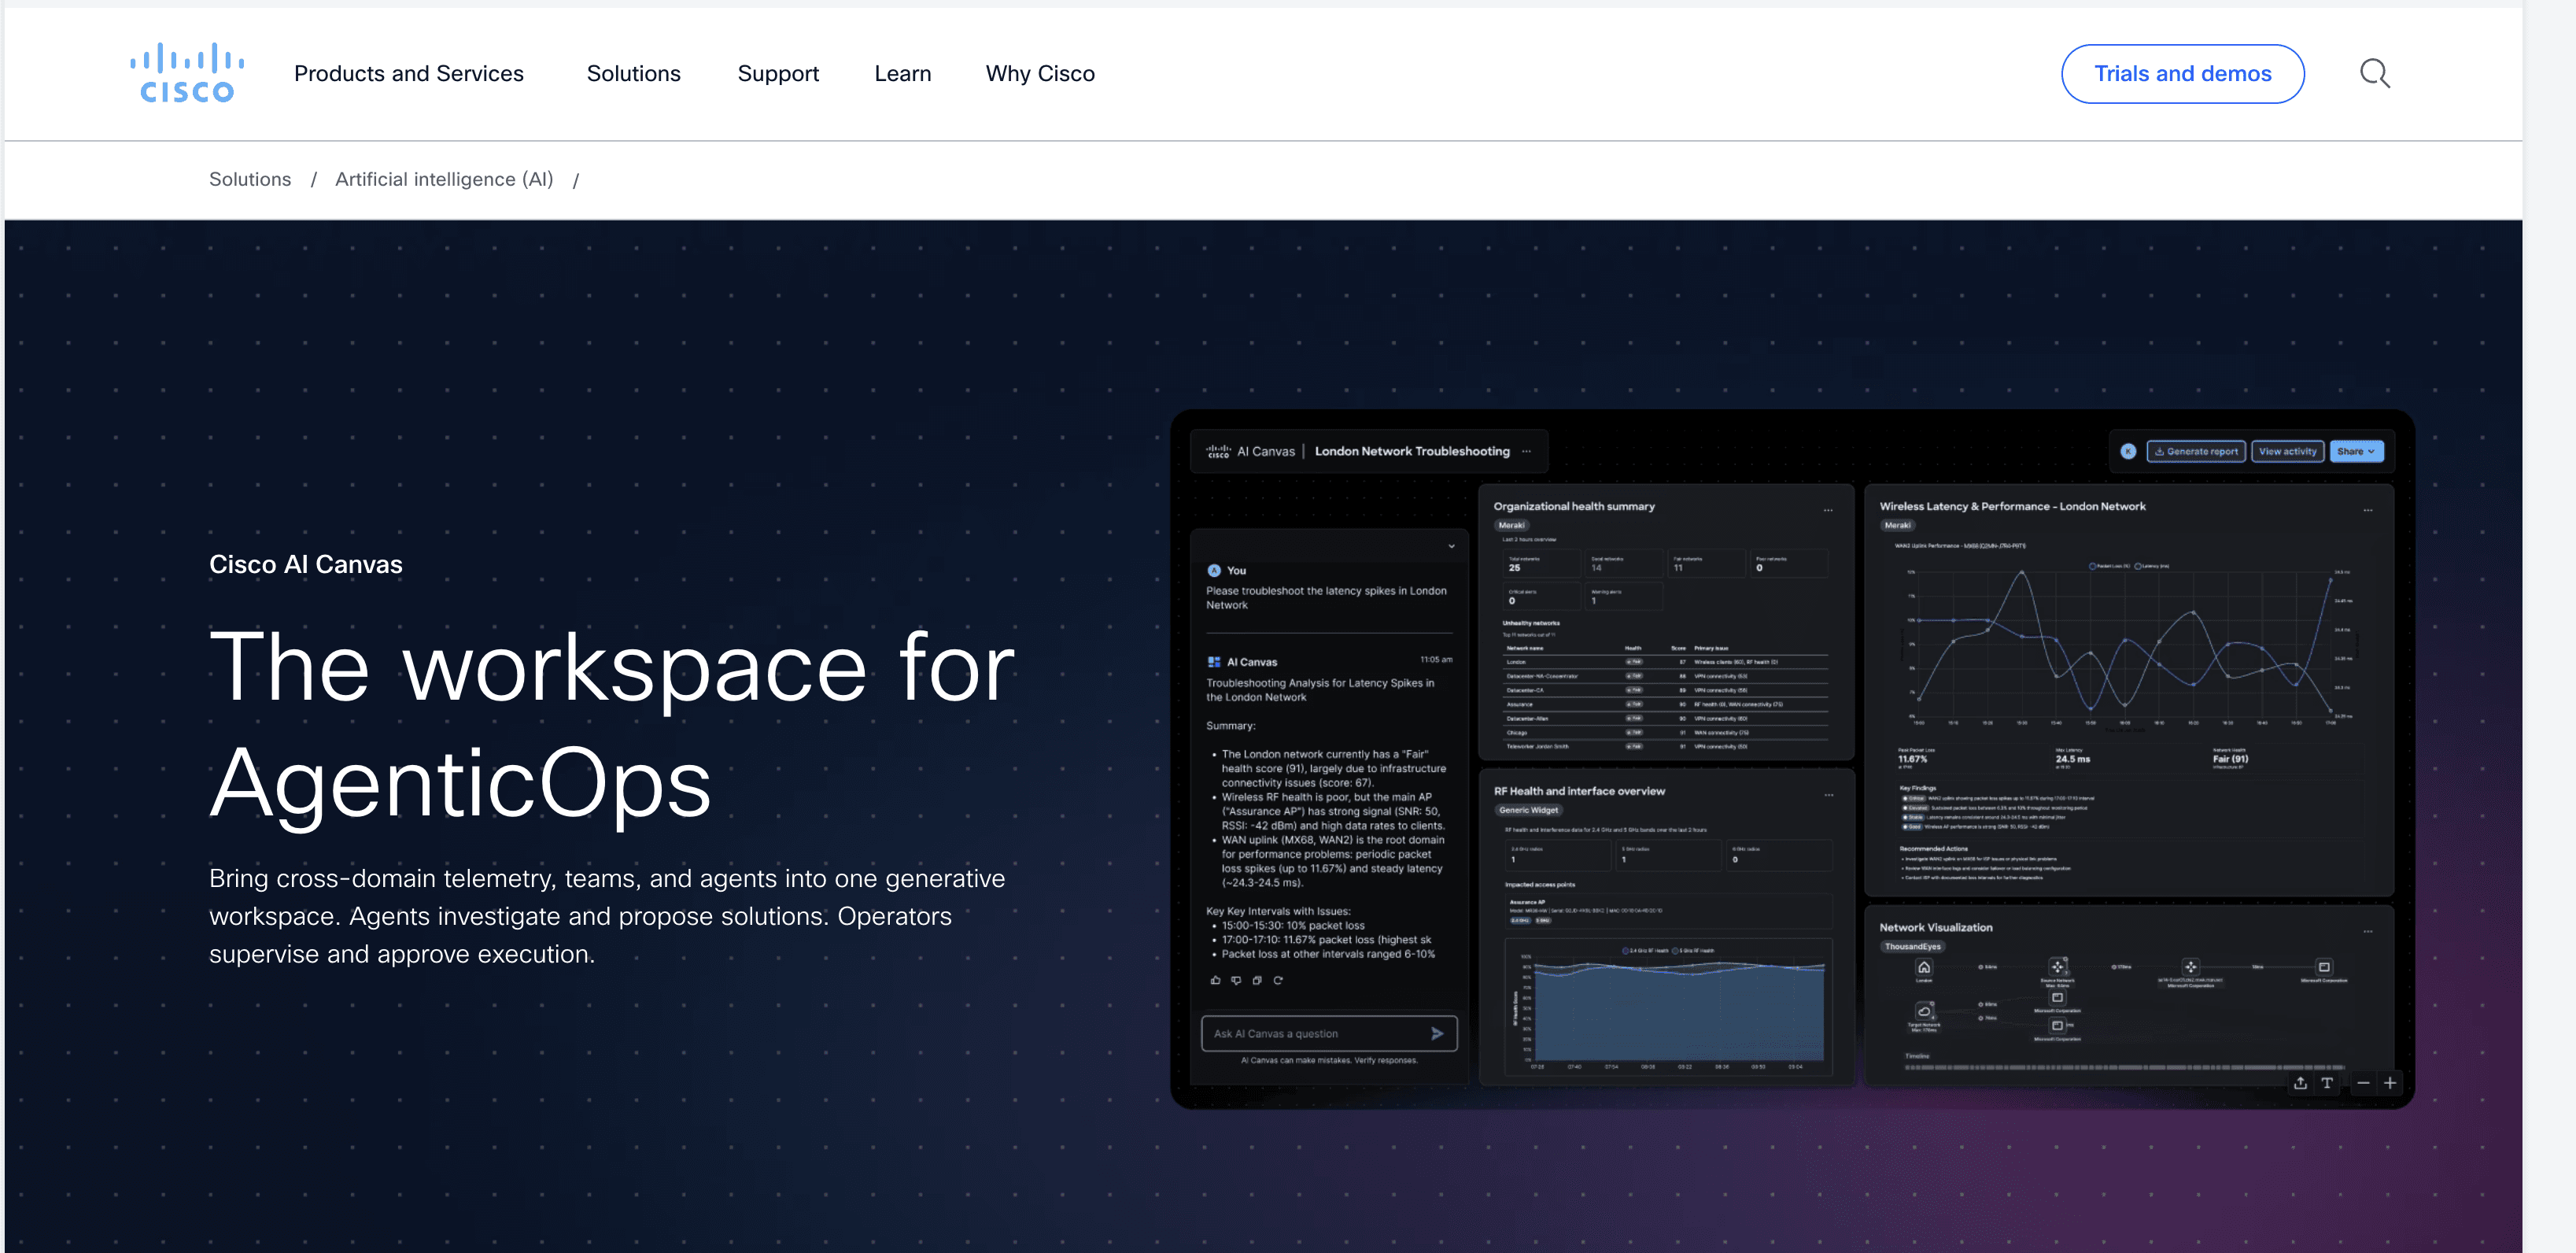The image size is (2576, 1253).
Task: Click the export icon at bottom right
Action: (2301, 1084)
